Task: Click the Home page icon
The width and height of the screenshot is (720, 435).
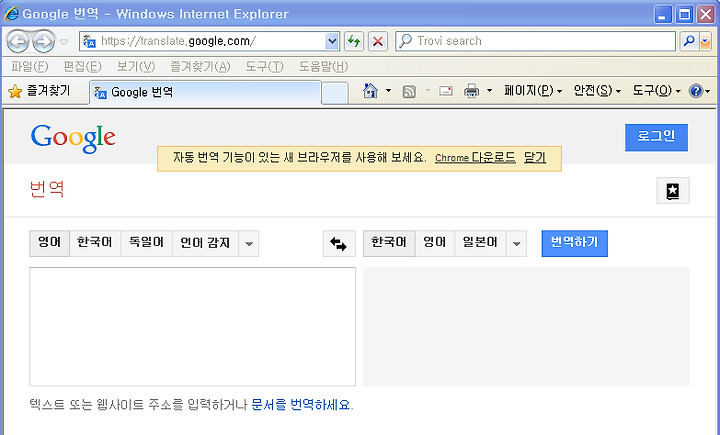Action: pyautogui.click(x=370, y=91)
